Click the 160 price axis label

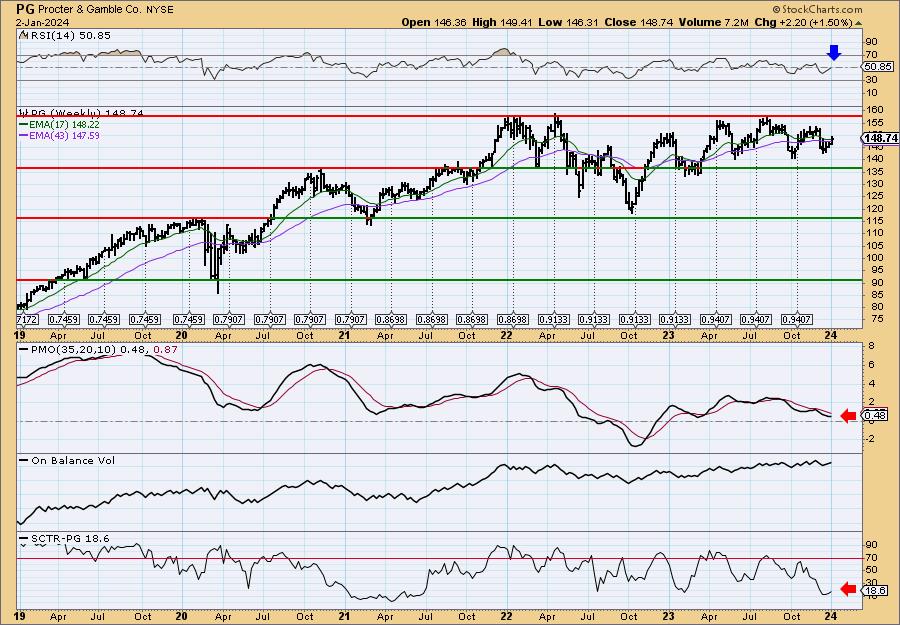pyautogui.click(x=875, y=110)
